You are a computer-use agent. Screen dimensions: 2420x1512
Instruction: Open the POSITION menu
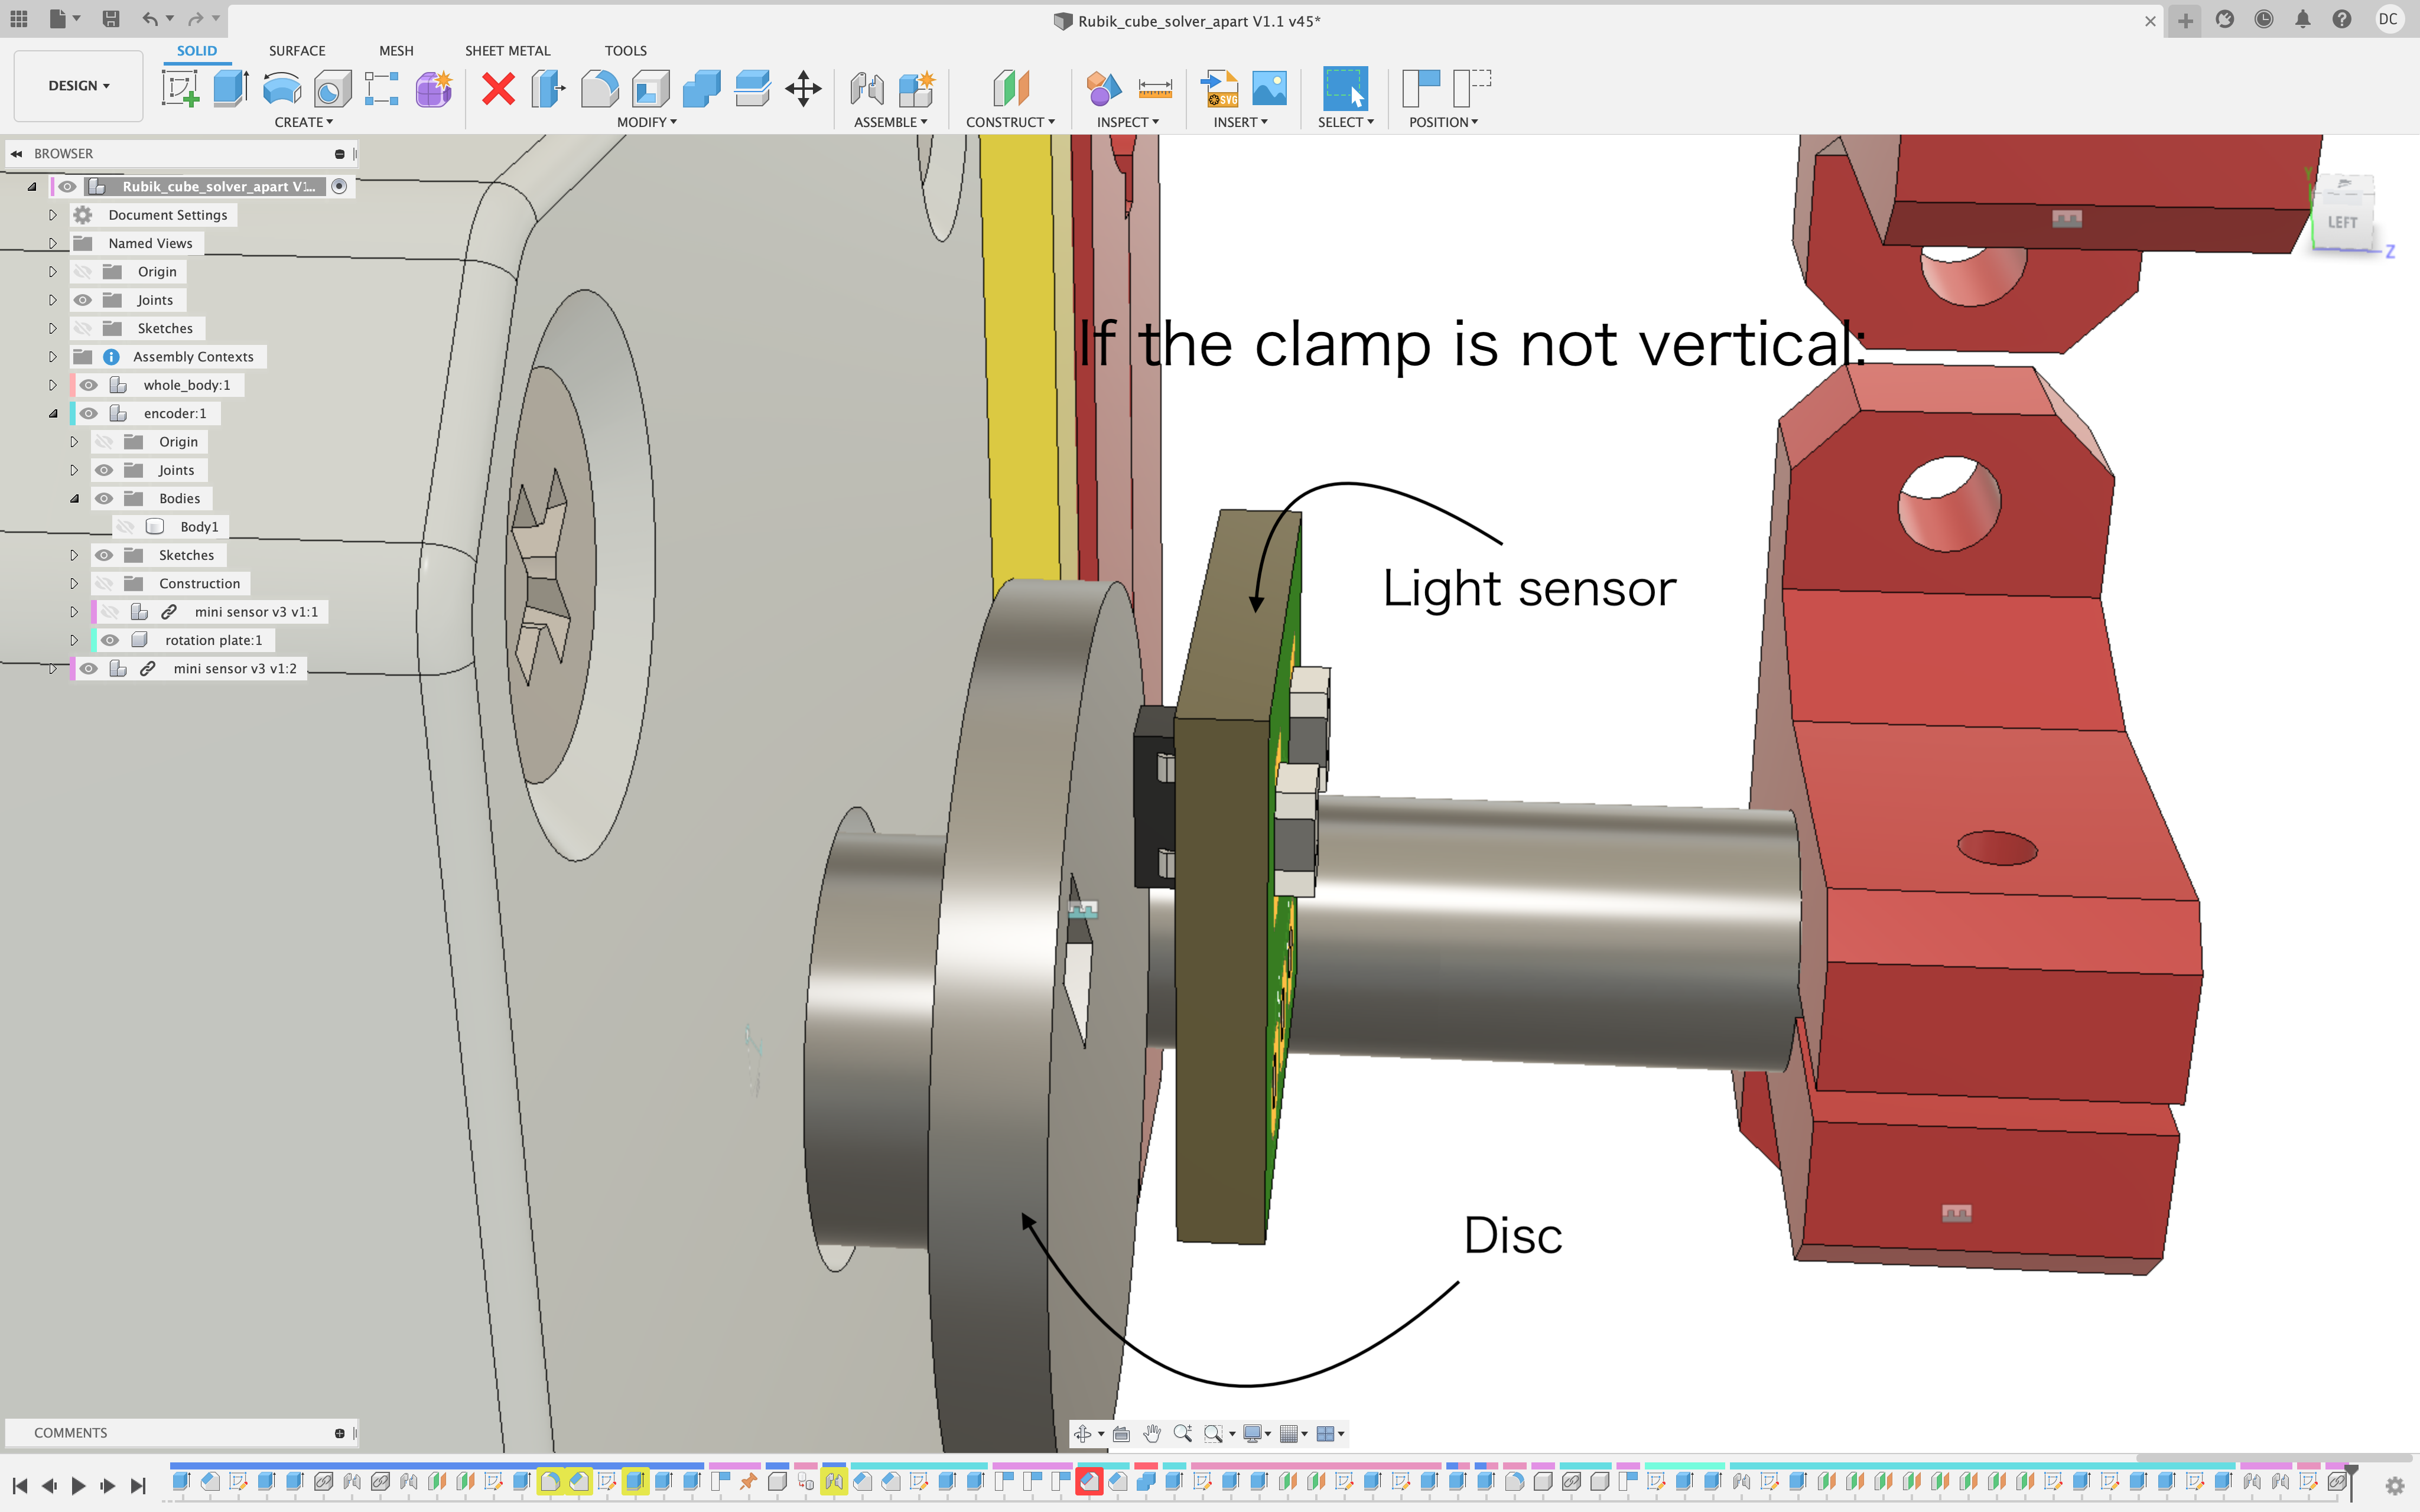[x=1443, y=122]
